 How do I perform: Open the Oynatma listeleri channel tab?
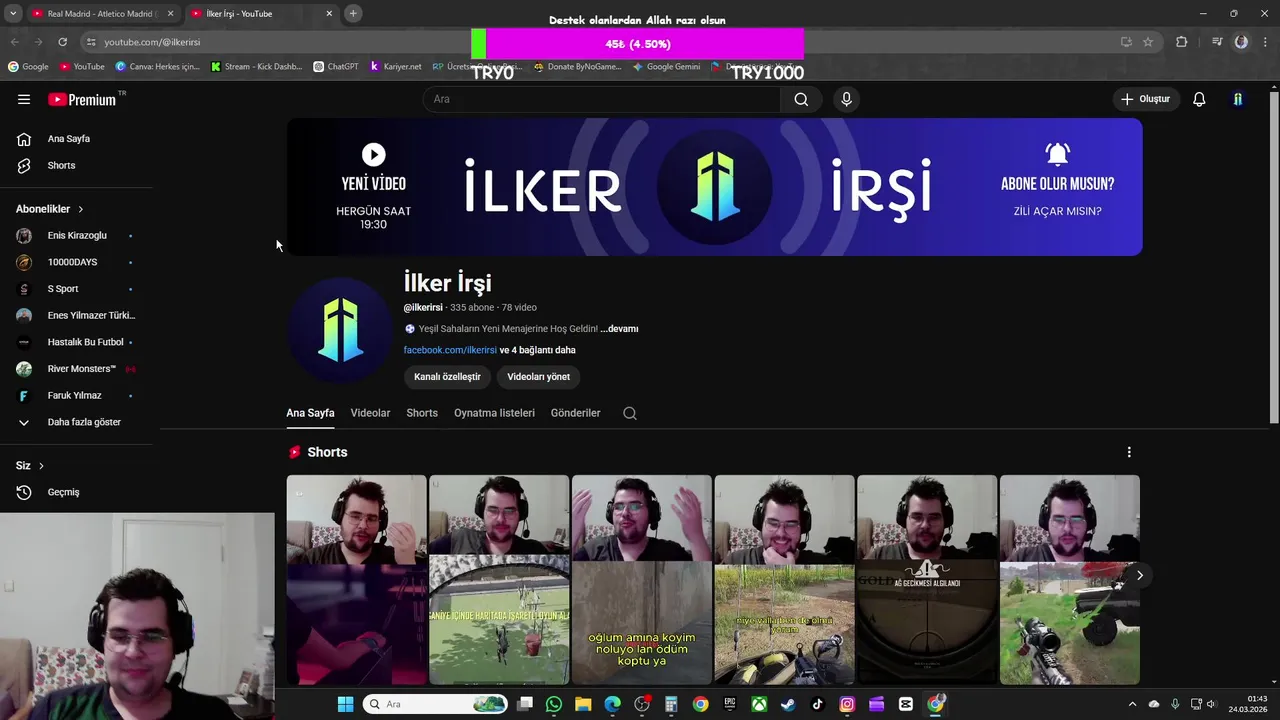pos(494,413)
